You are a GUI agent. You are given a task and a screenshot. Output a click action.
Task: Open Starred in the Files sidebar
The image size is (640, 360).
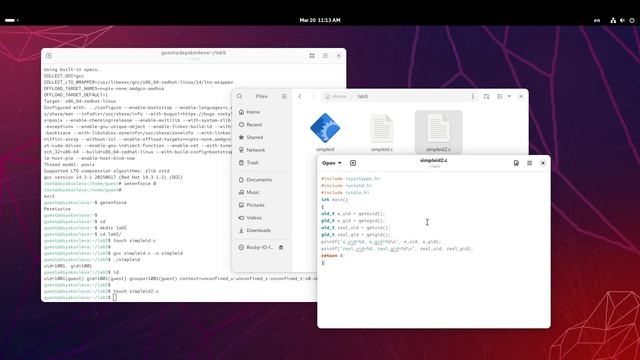(262, 137)
